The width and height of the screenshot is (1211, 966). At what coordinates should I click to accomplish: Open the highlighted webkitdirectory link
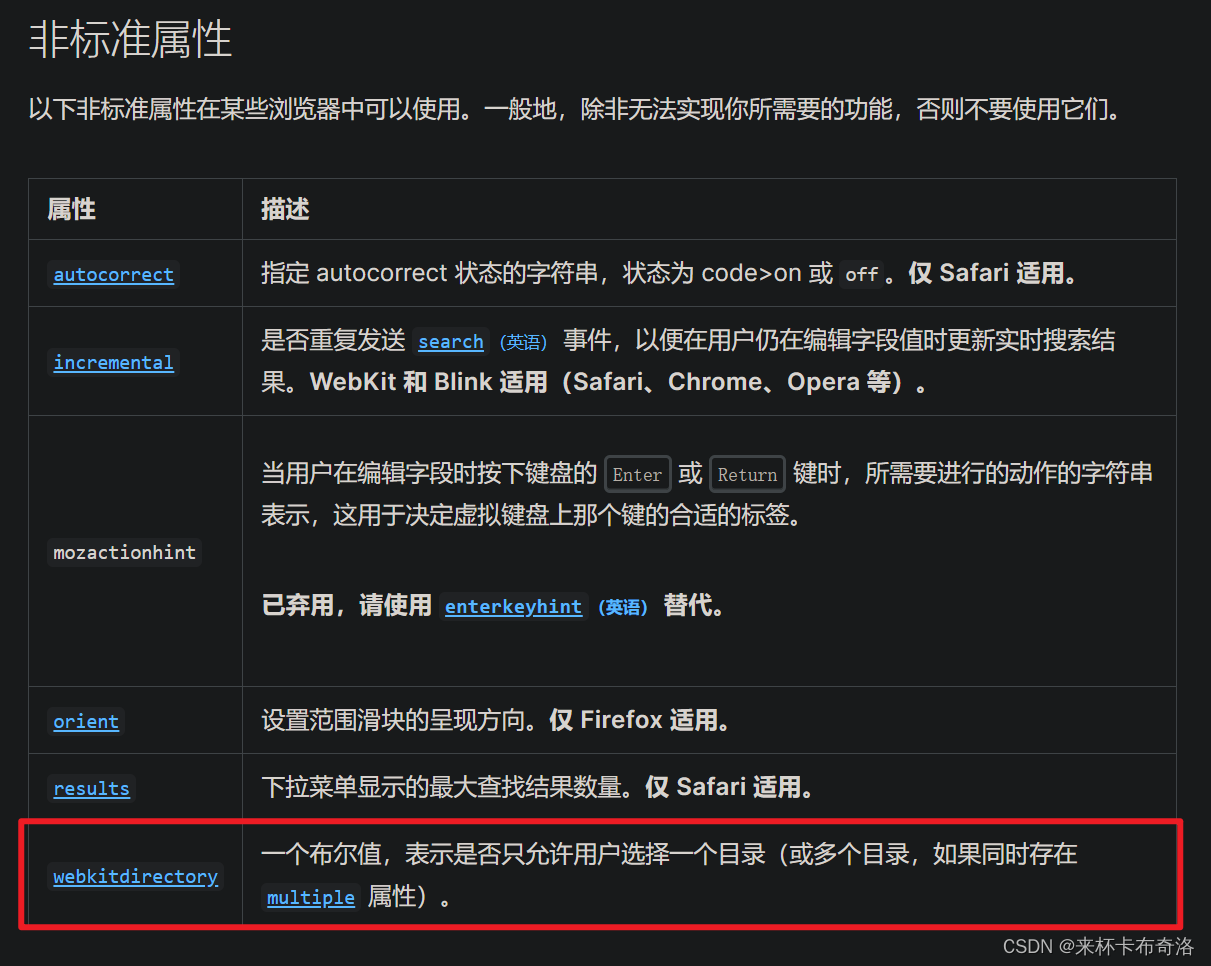(135, 876)
